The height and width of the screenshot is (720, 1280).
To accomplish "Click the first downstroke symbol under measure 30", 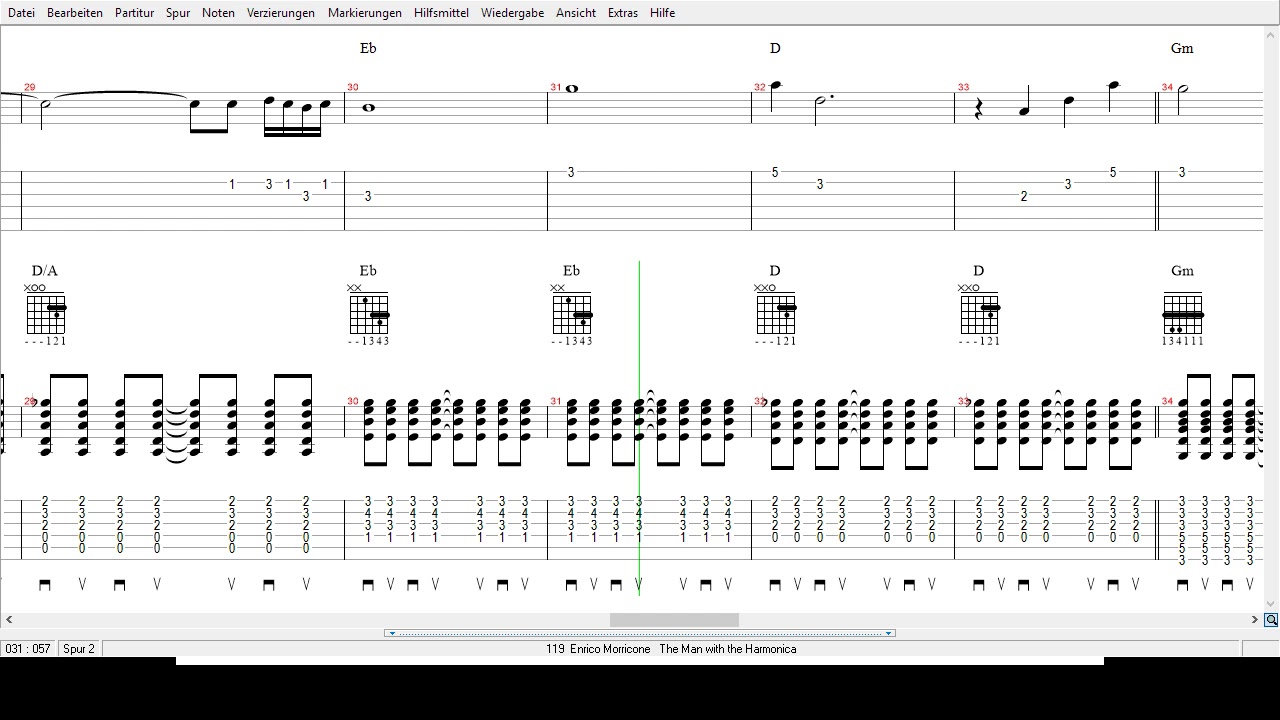I will pyautogui.click(x=368, y=585).
